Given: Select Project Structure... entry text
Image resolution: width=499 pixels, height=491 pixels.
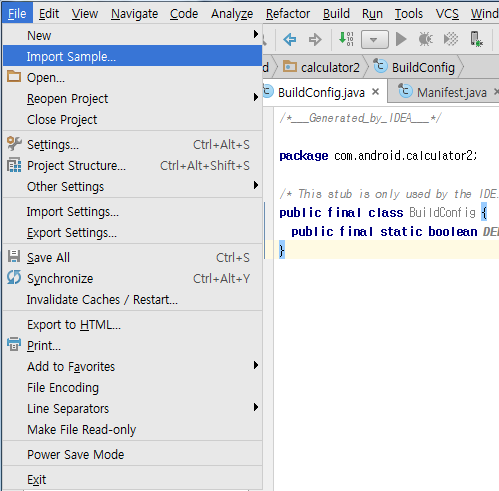Looking at the screenshot, I should click(76, 166).
